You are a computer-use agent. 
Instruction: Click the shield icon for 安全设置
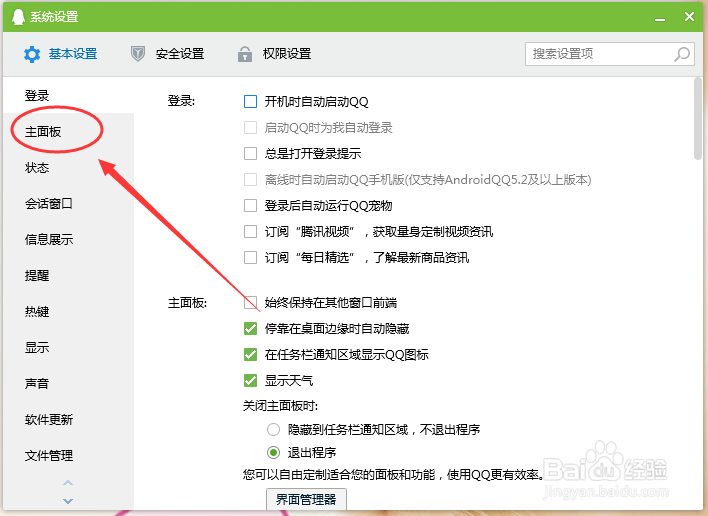click(138, 54)
